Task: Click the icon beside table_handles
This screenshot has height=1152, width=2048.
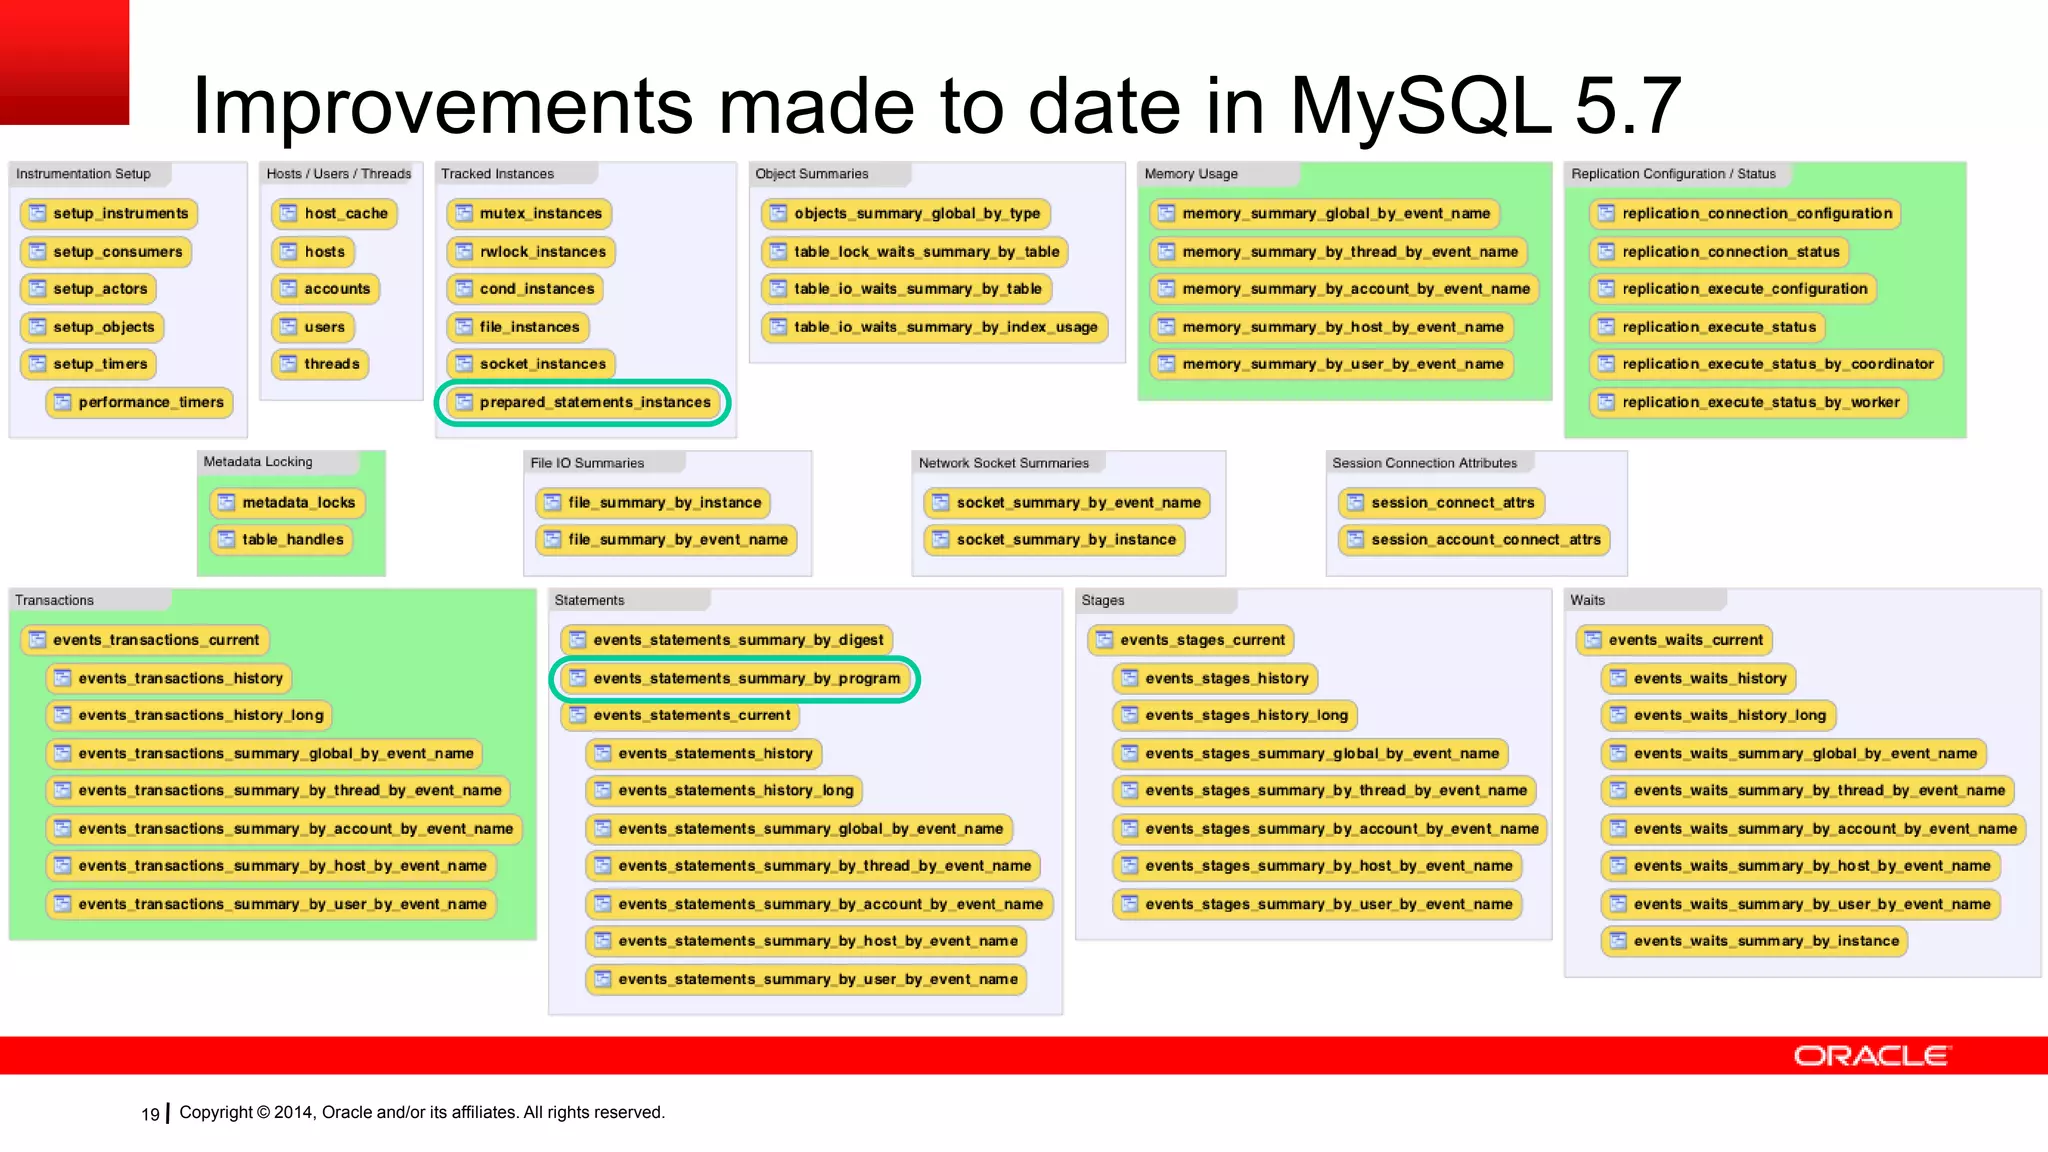Action: coord(227,540)
